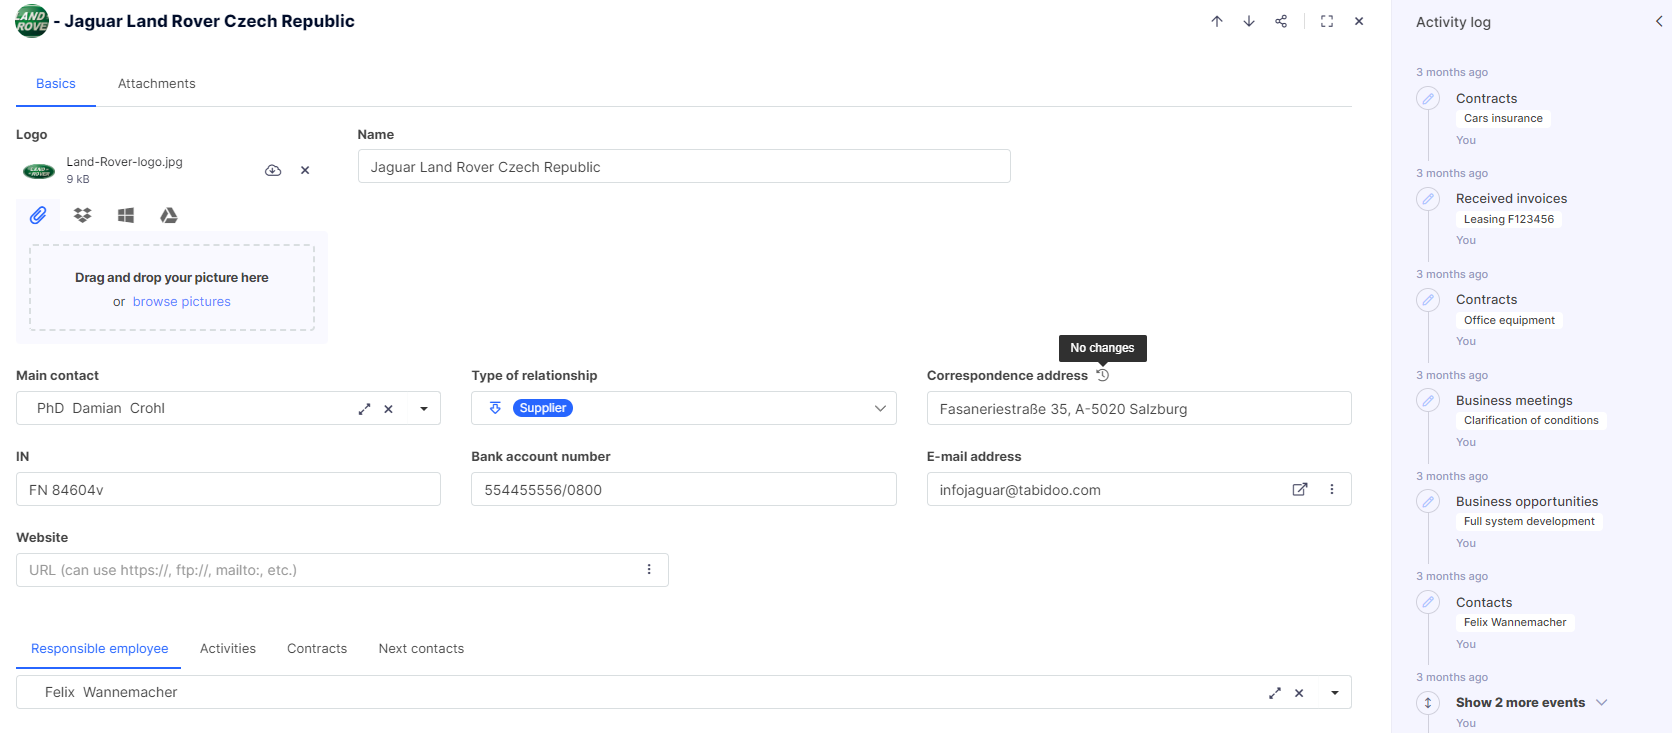Viewport: 1672px width, 733px height.
Task: Click edit icon beside Business opportunities
Action: (x=1428, y=502)
